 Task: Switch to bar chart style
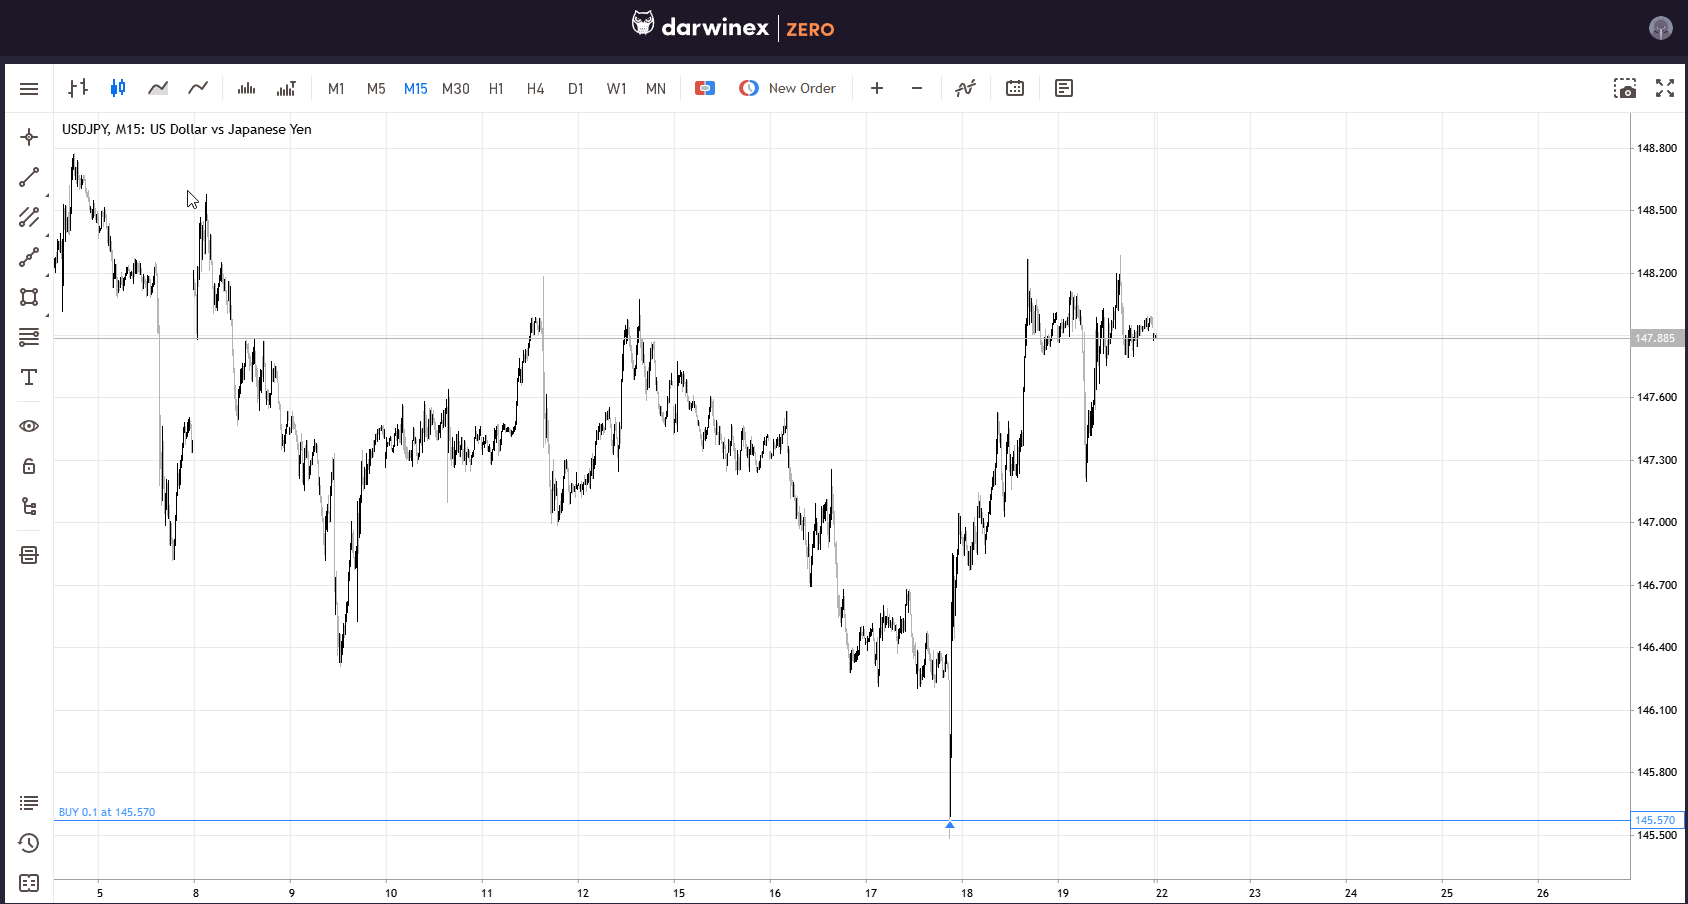pos(78,88)
